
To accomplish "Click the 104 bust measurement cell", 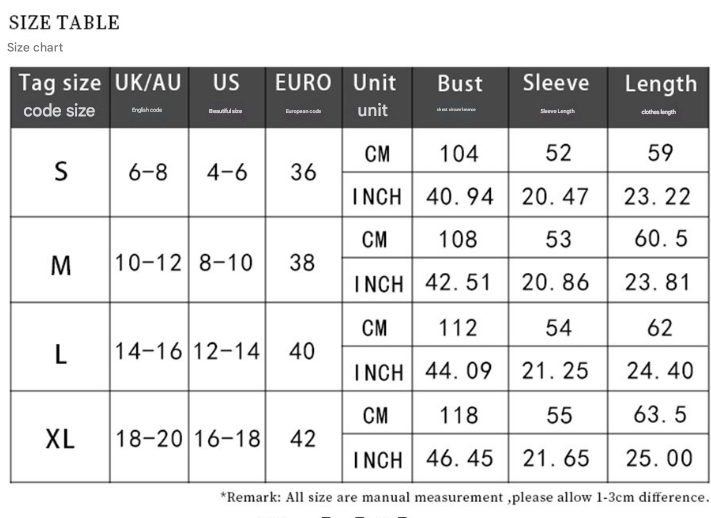I will click(x=459, y=153).
